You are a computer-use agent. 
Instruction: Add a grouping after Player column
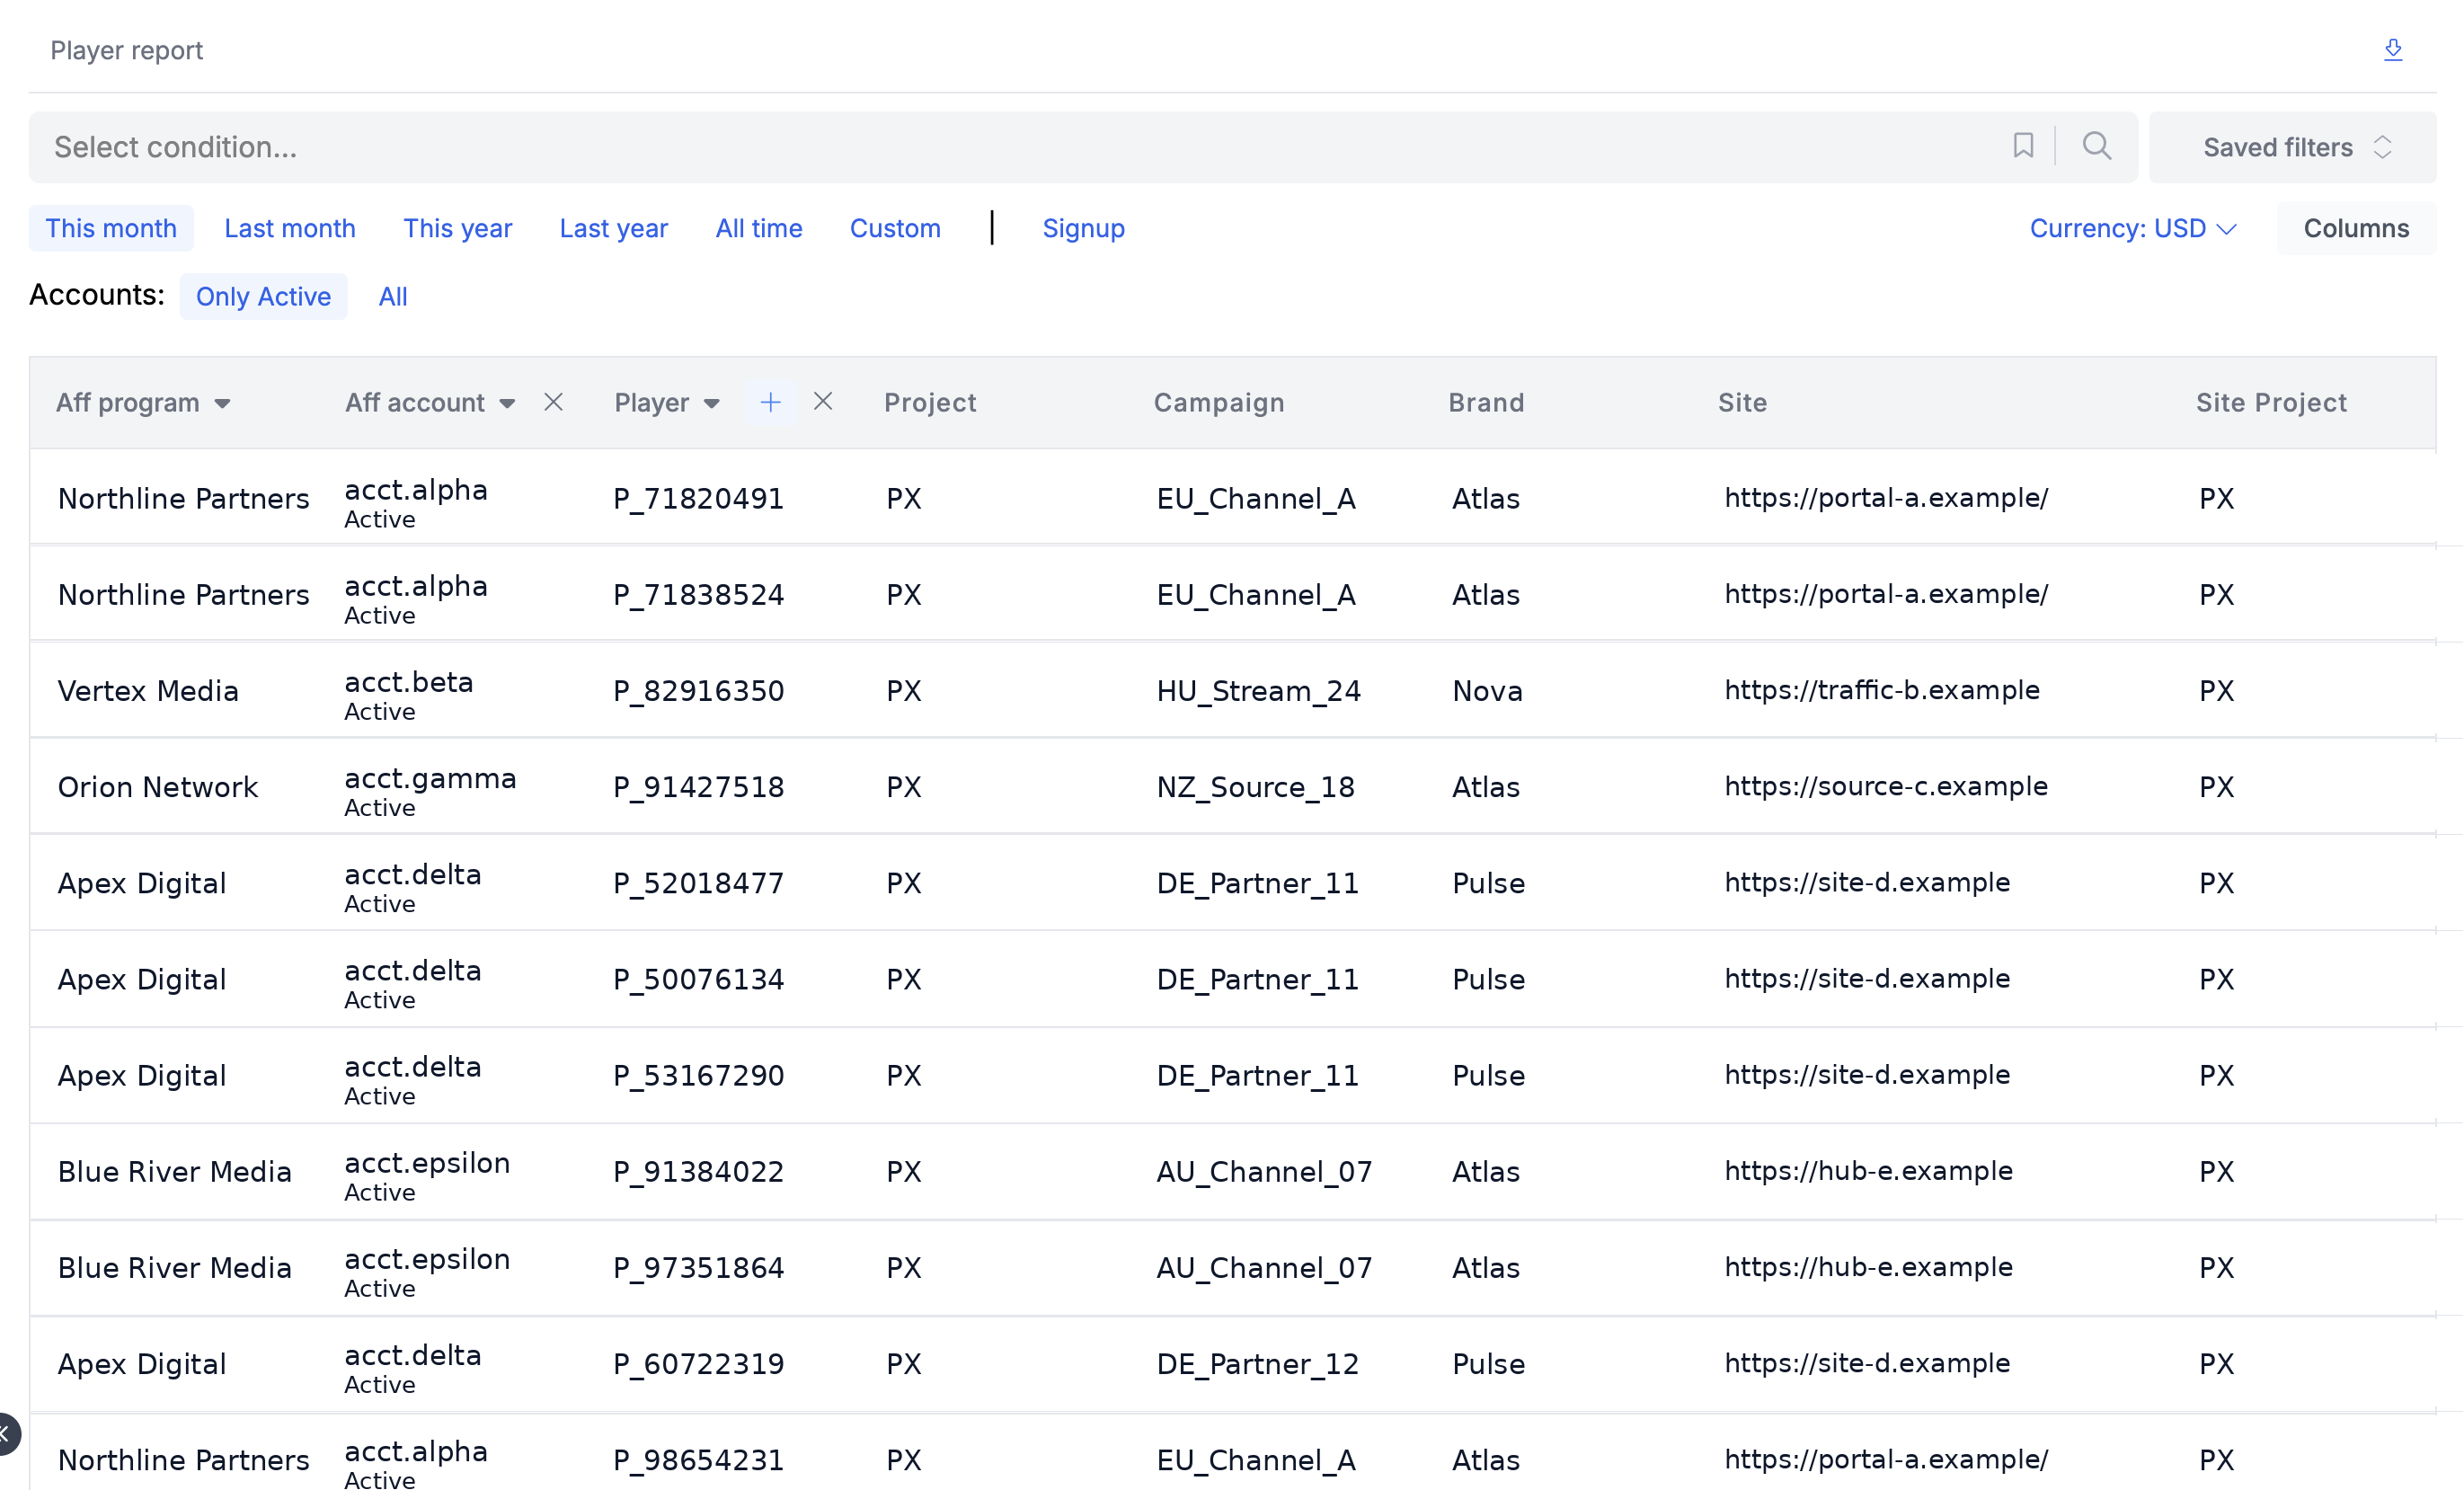[x=770, y=402]
